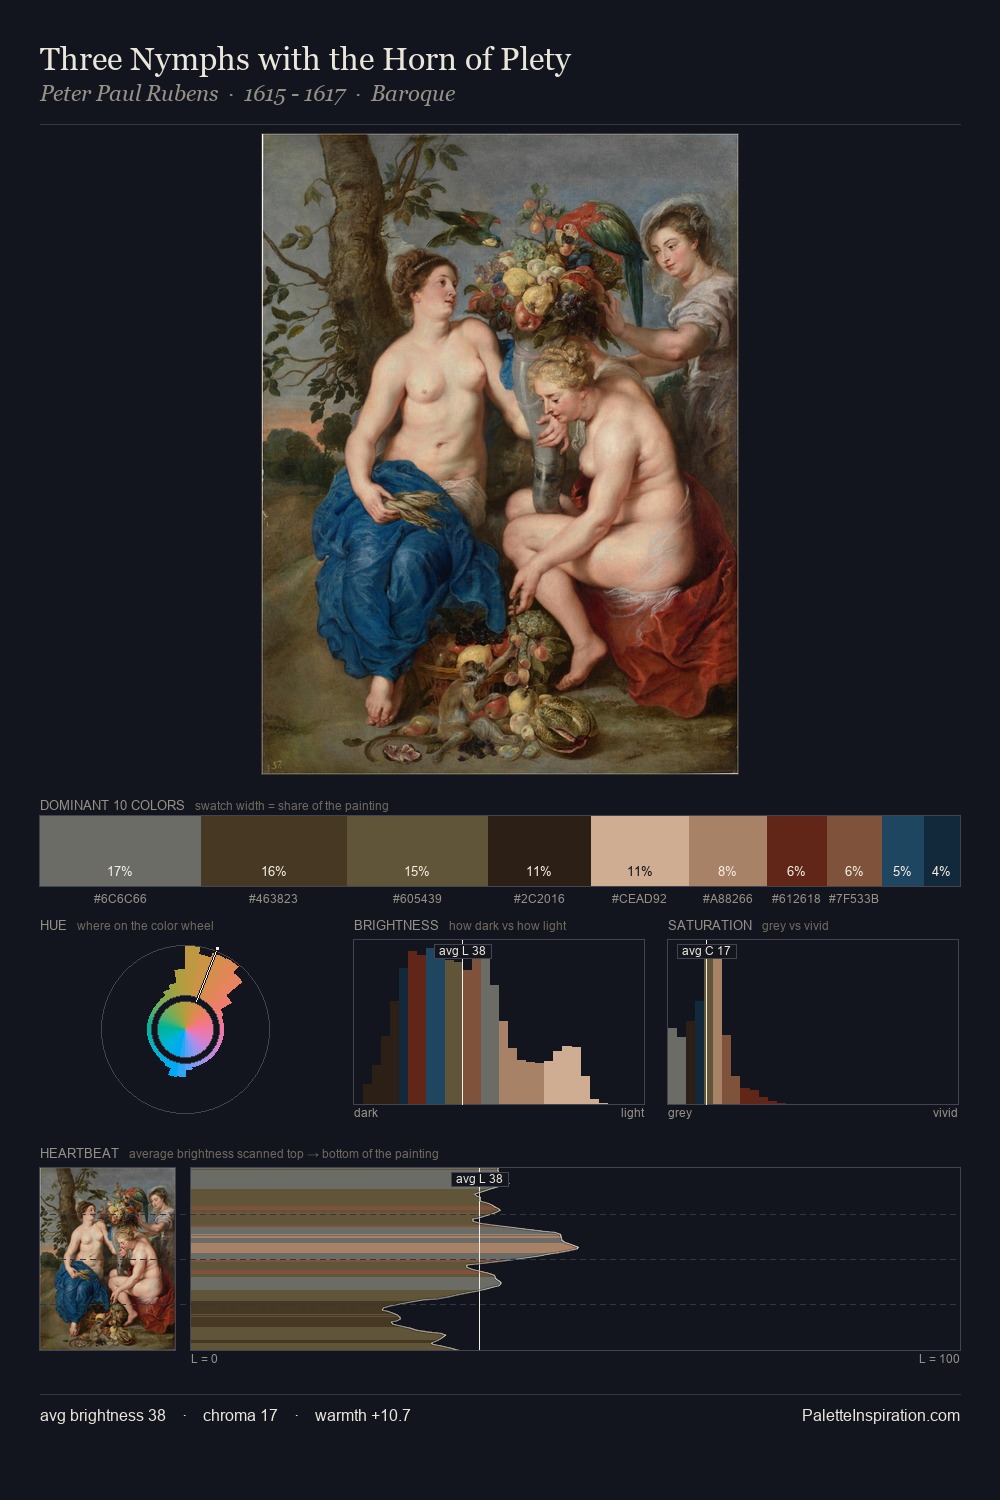Click the hue color wheel chart
The image size is (1000, 1500).
(185, 1028)
